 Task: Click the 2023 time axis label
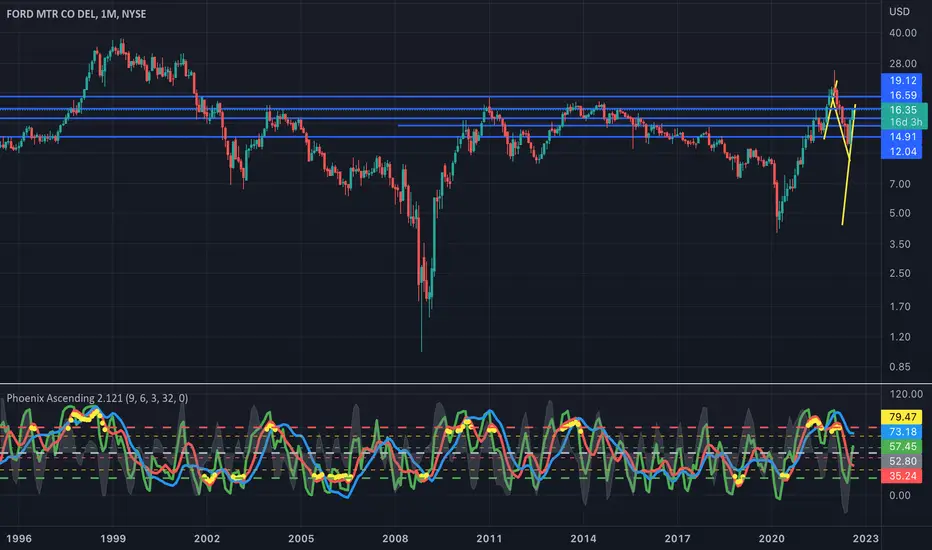pos(865,539)
